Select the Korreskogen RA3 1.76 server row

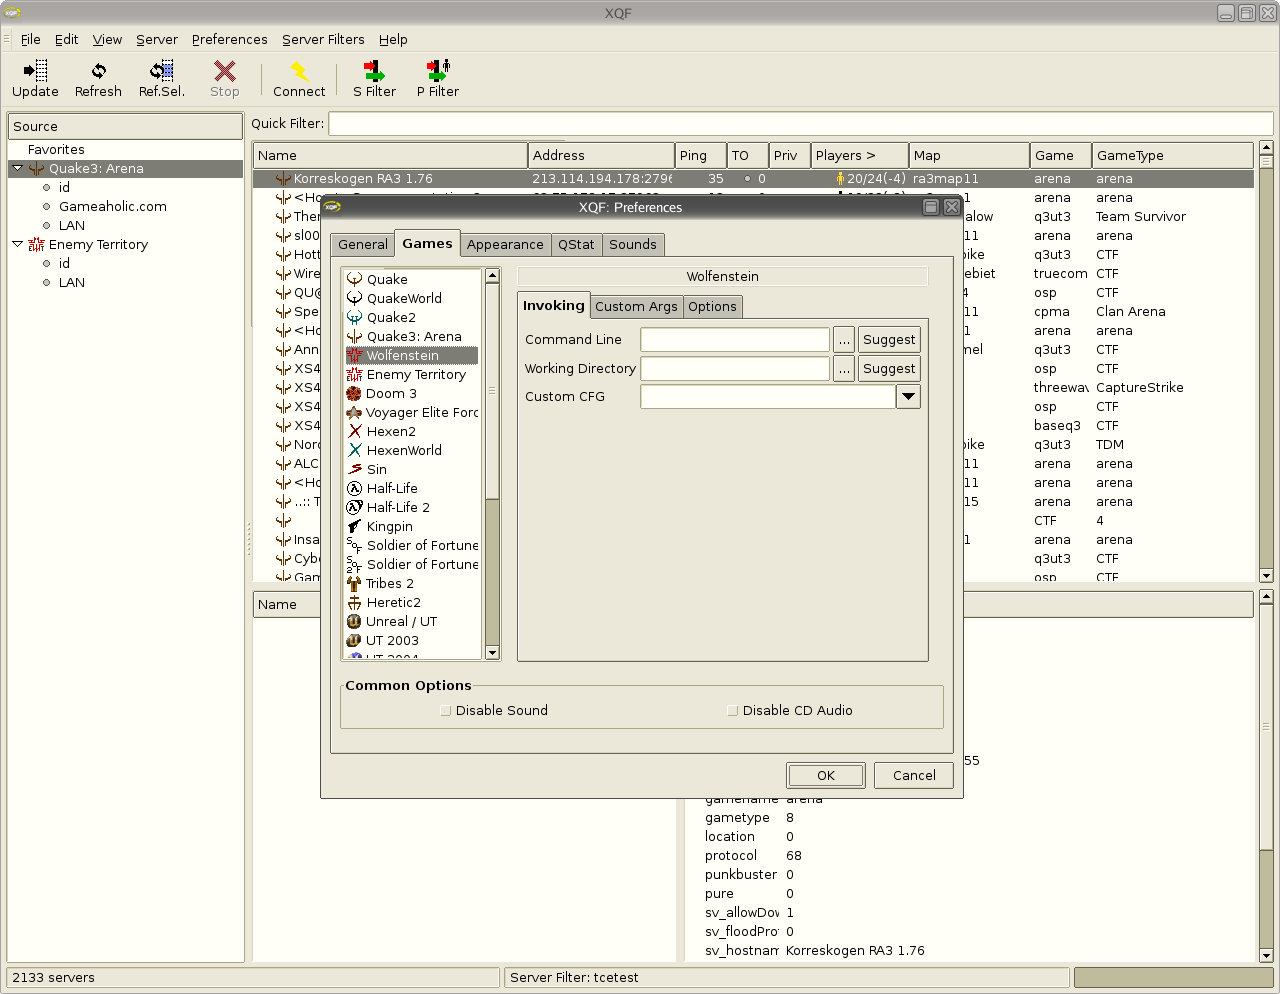[x=753, y=179]
